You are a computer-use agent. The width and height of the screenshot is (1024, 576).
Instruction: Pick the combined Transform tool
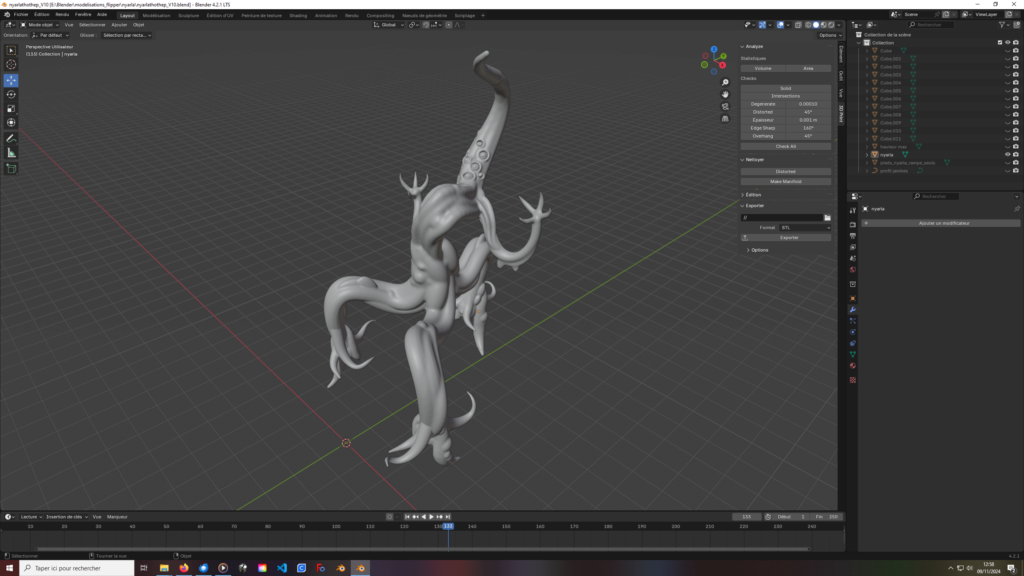[x=11, y=123]
